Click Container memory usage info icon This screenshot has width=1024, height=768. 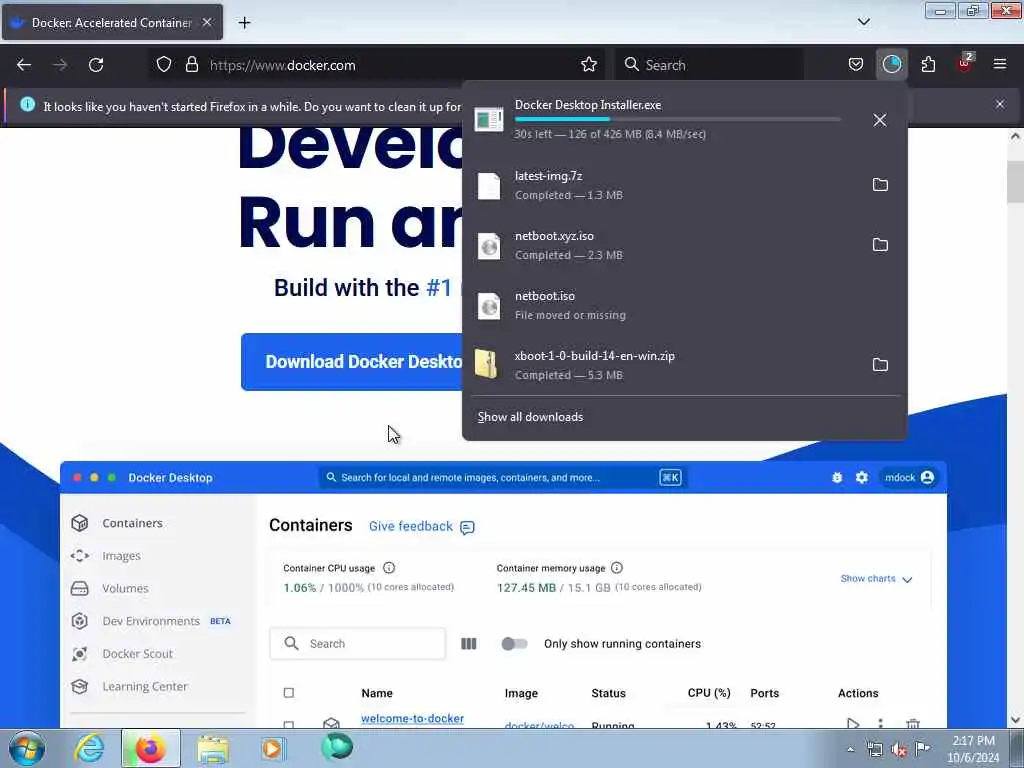[616, 568]
